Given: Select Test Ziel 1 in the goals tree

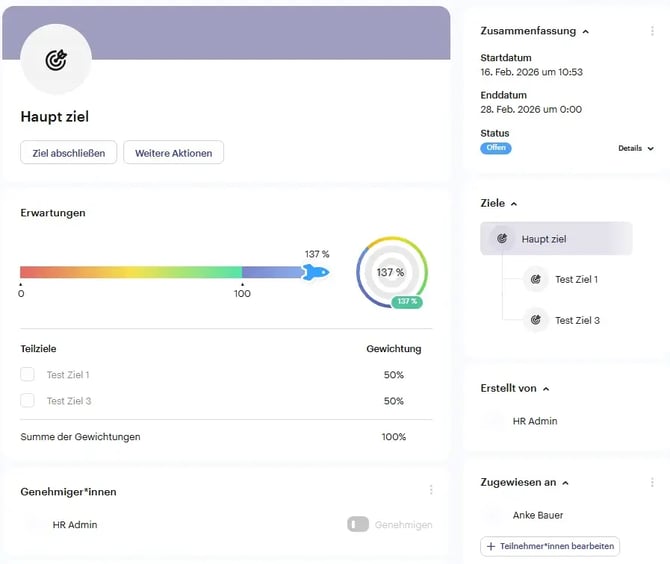Looking at the screenshot, I should pos(576,279).
